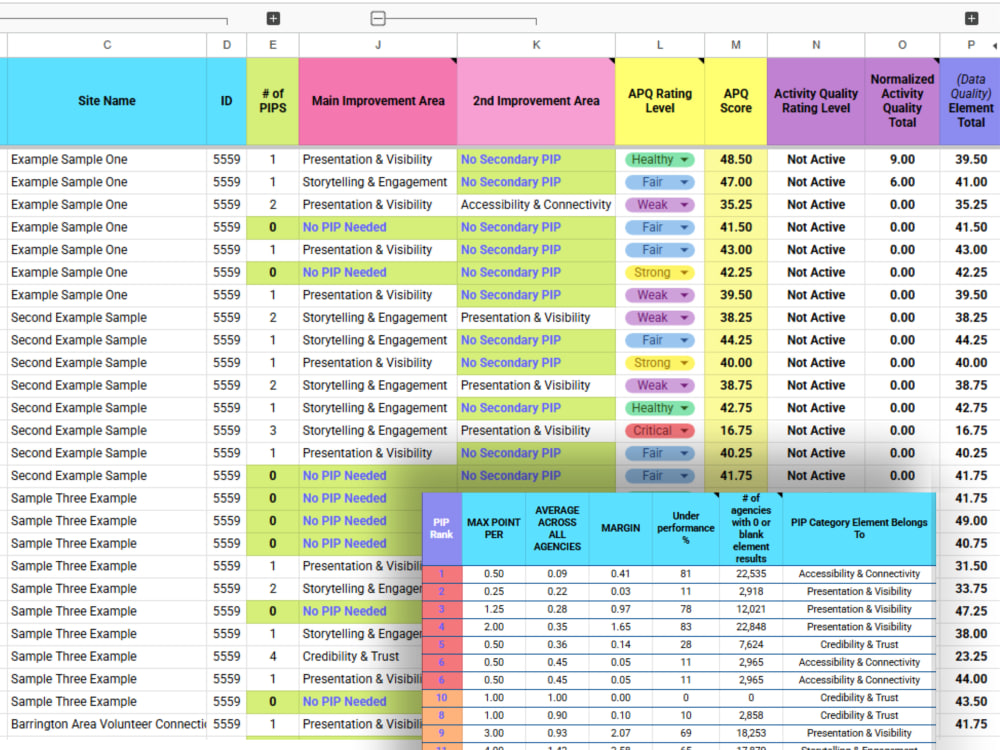The height and width of the screenshot is (750, 1000).
Task: Select the PIPS count cell showing 3
Action: [273, 430]
